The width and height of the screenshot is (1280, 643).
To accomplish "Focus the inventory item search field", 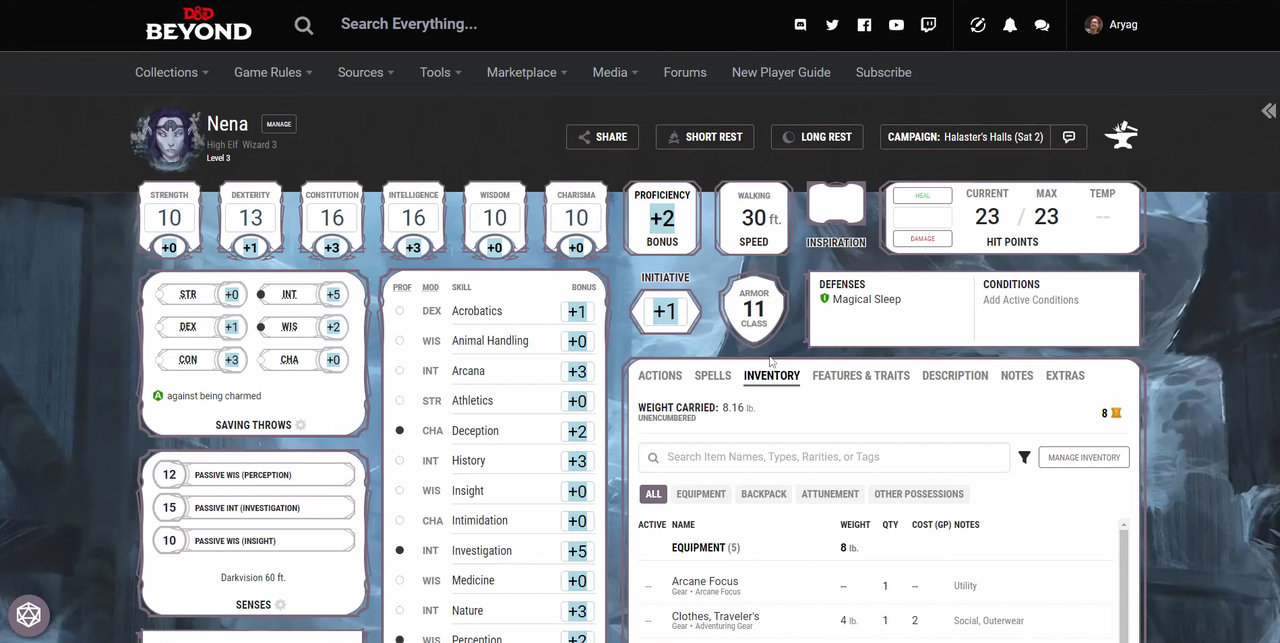I will pos(824,457).
